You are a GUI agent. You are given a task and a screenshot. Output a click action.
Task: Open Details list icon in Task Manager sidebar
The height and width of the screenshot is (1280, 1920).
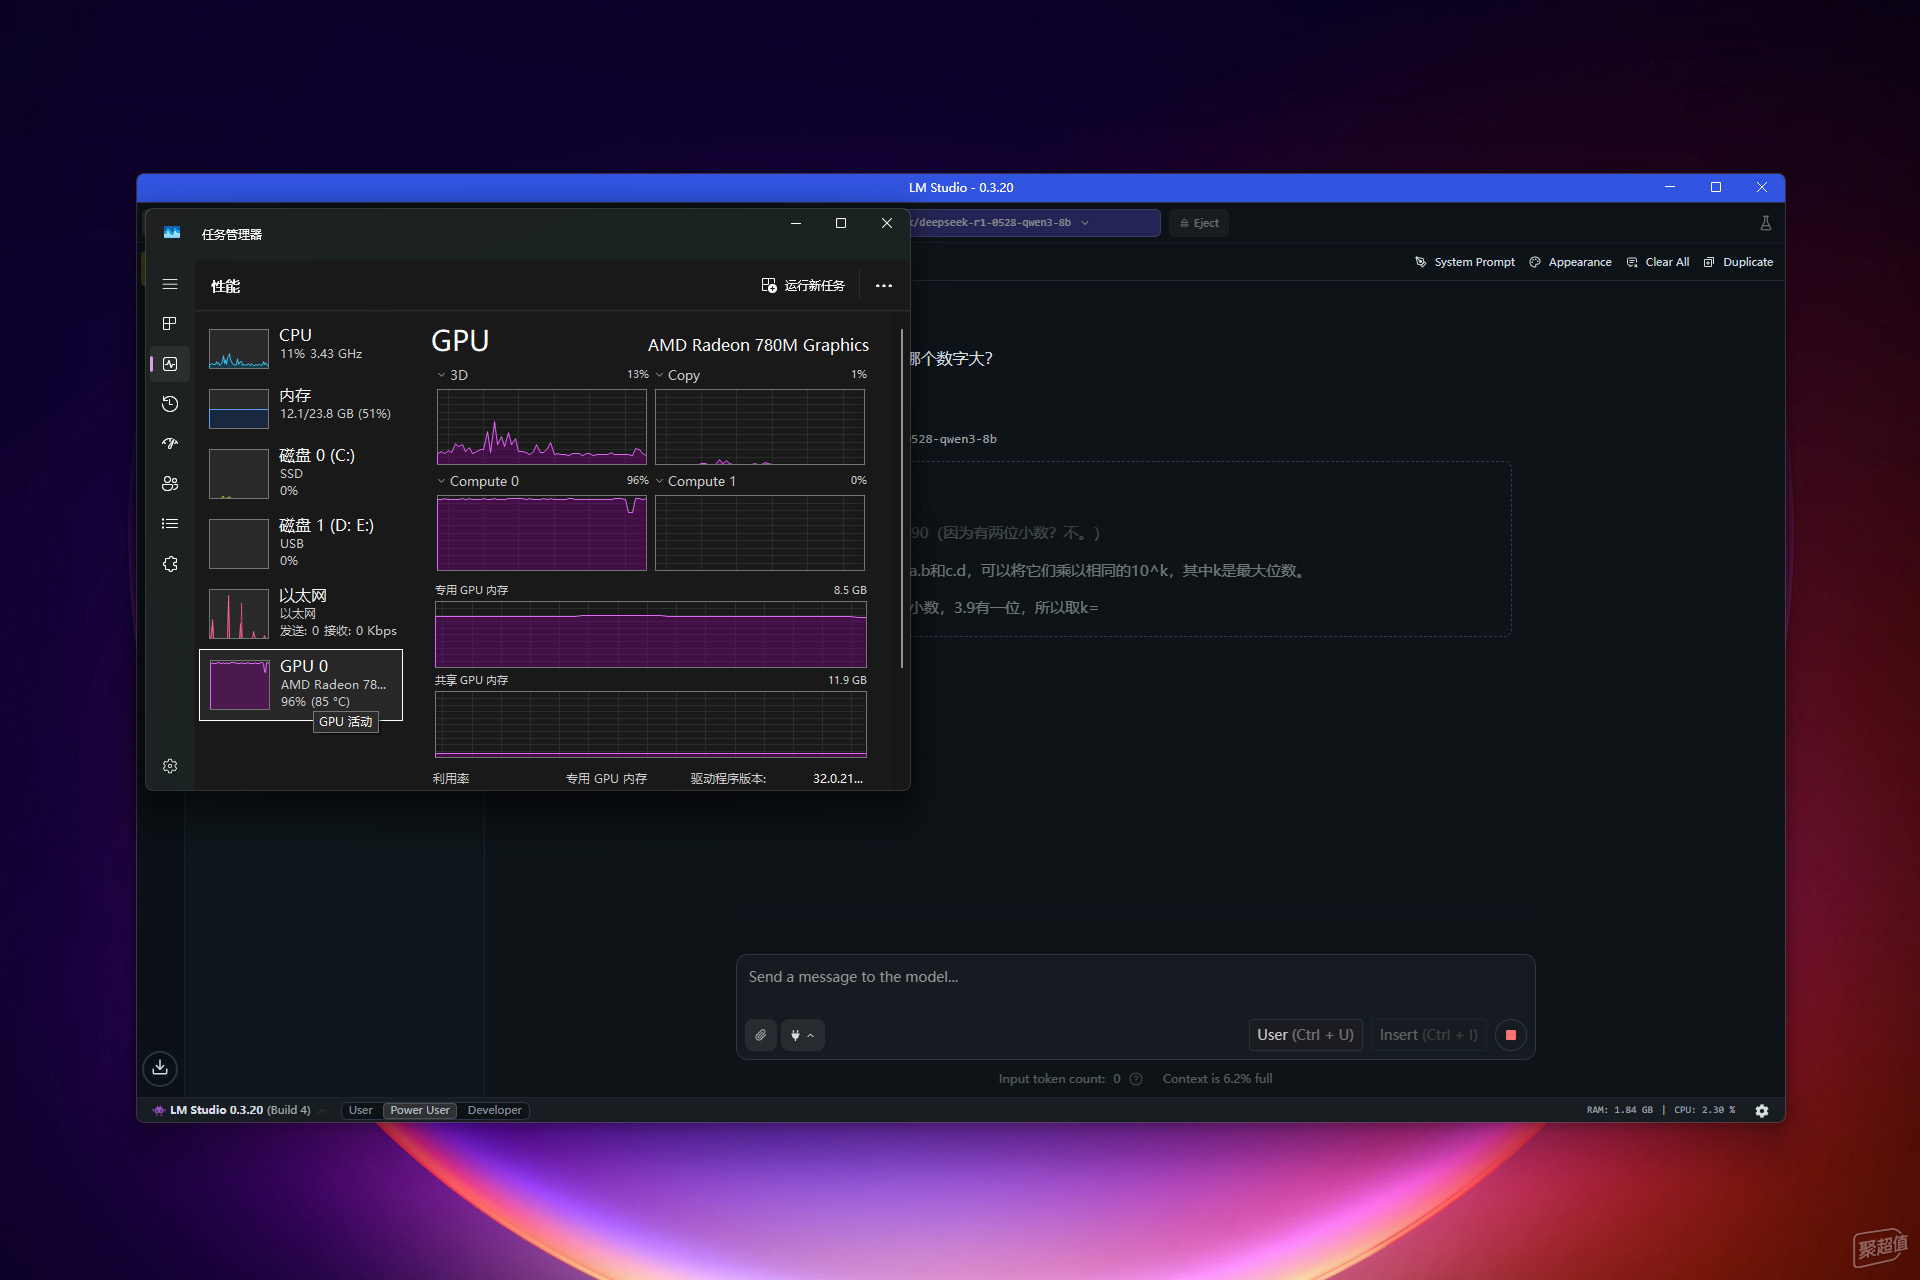pyautogui.click(x=170, y=524)
